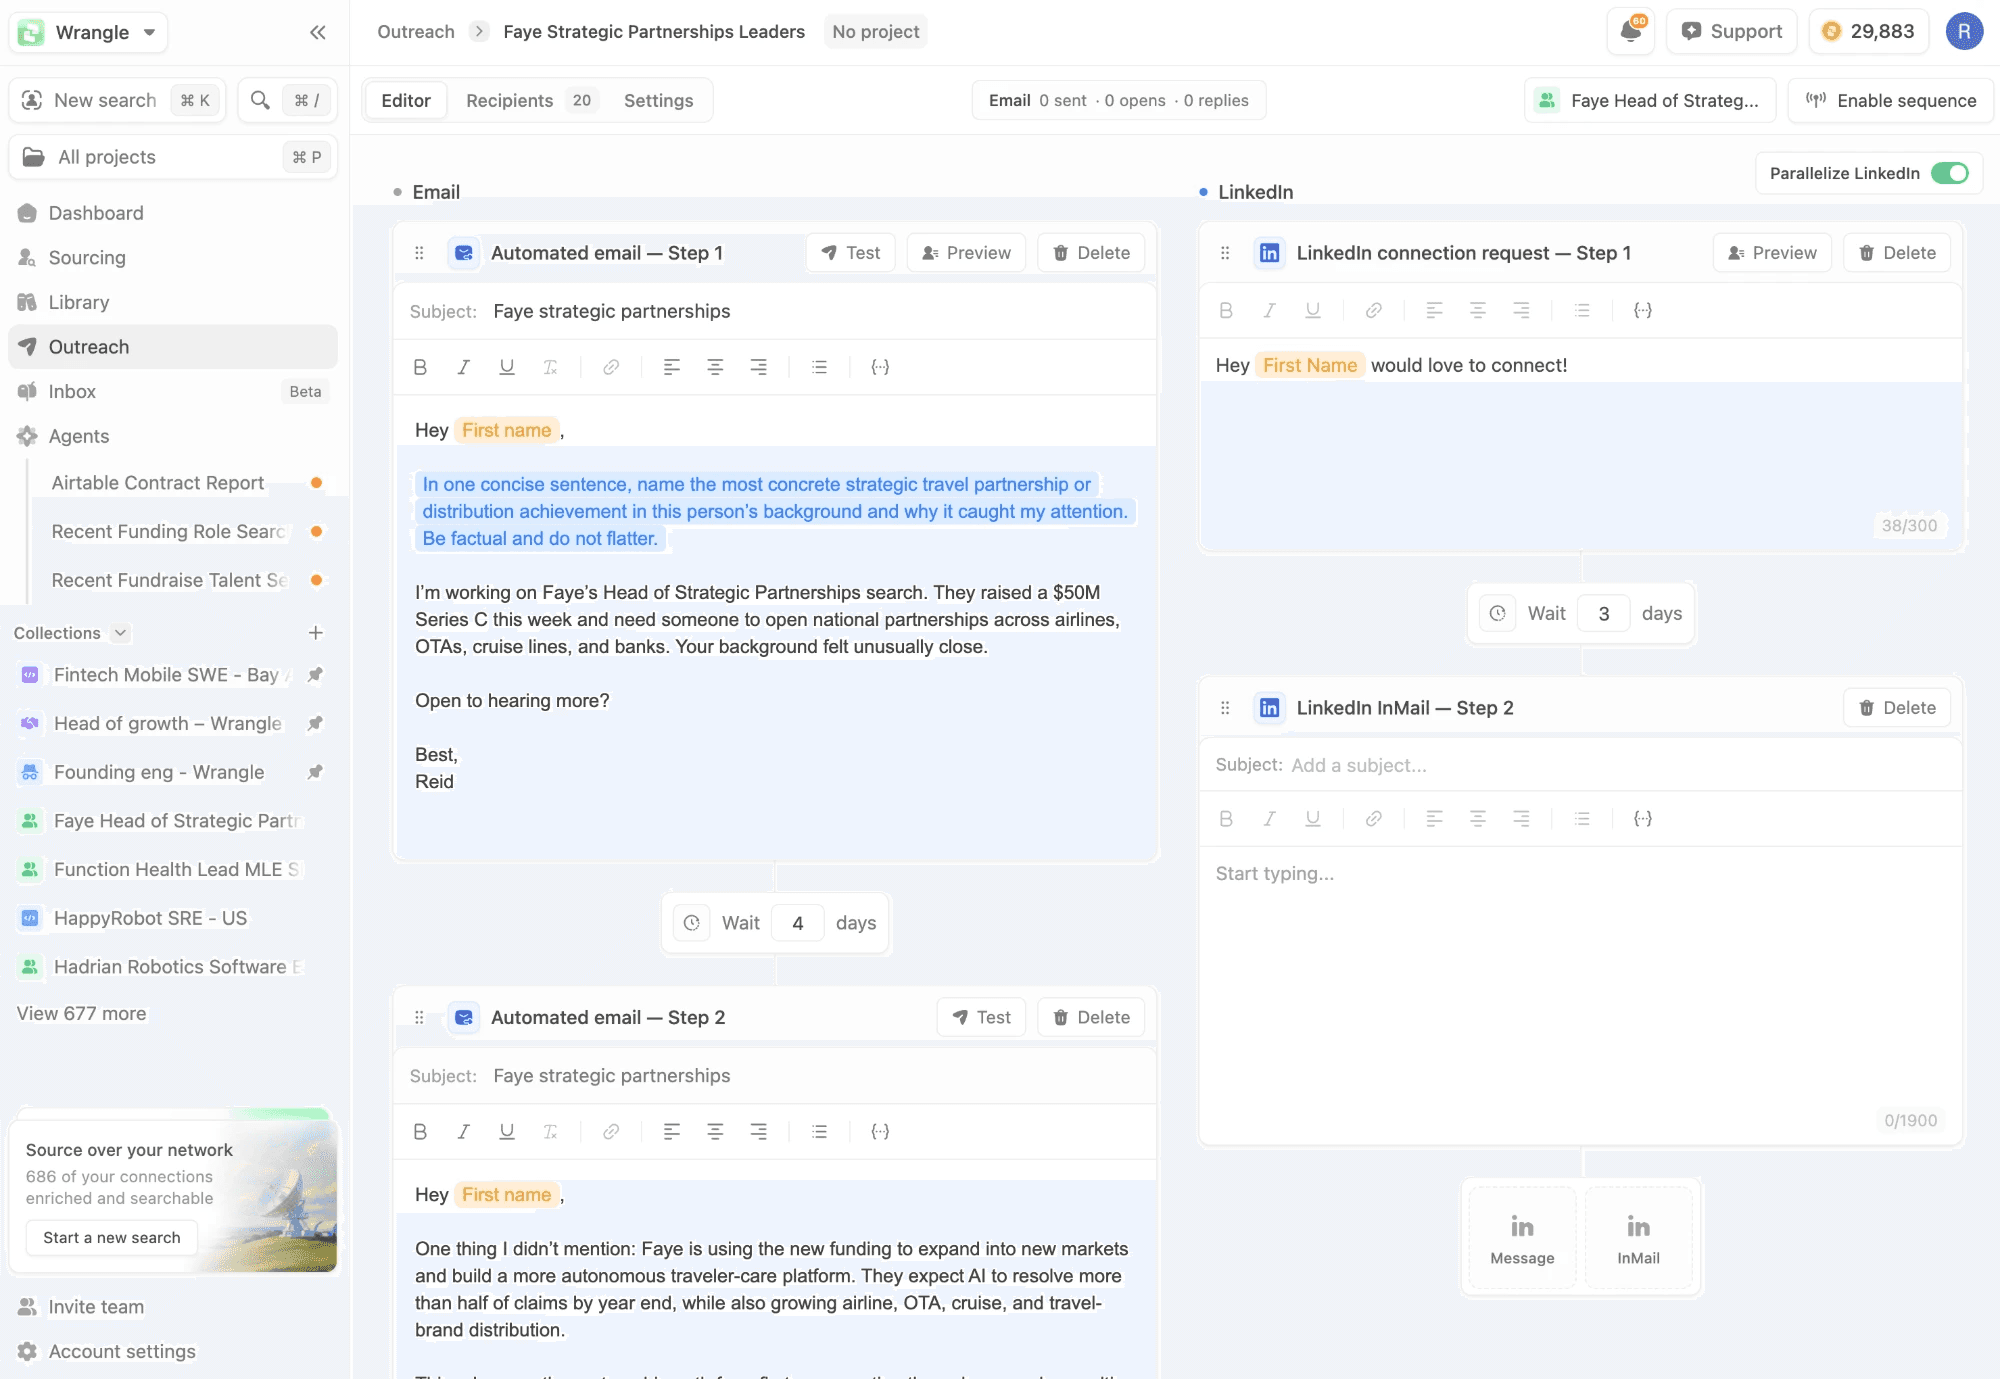Click Bold in LinkedIn connection request toolbar

(1226, 310)
